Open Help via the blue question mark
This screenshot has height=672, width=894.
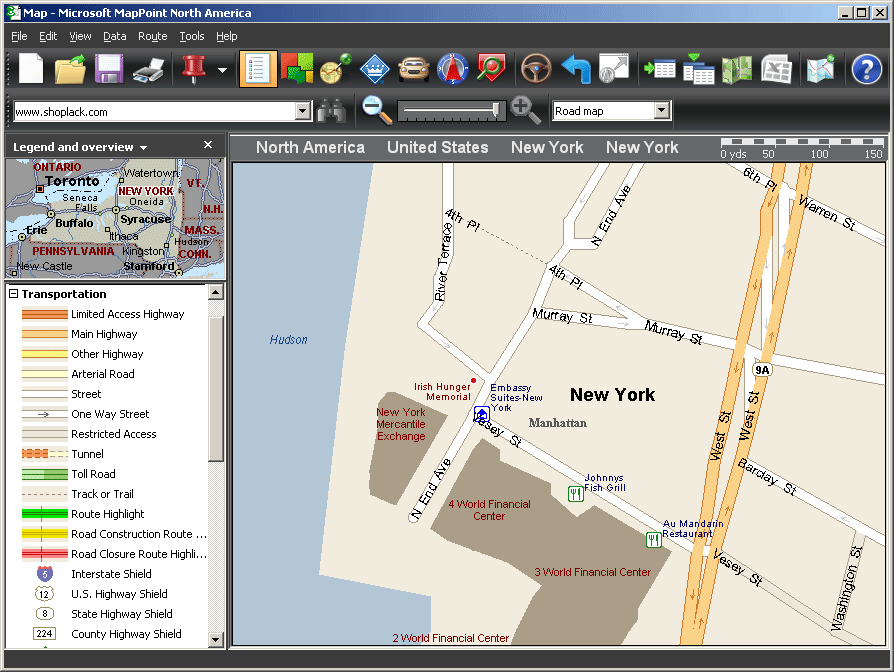867,69
